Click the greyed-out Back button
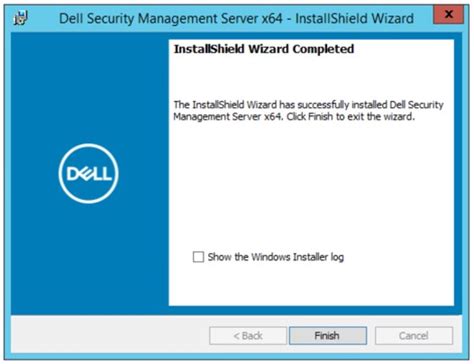 pos(248,335)
